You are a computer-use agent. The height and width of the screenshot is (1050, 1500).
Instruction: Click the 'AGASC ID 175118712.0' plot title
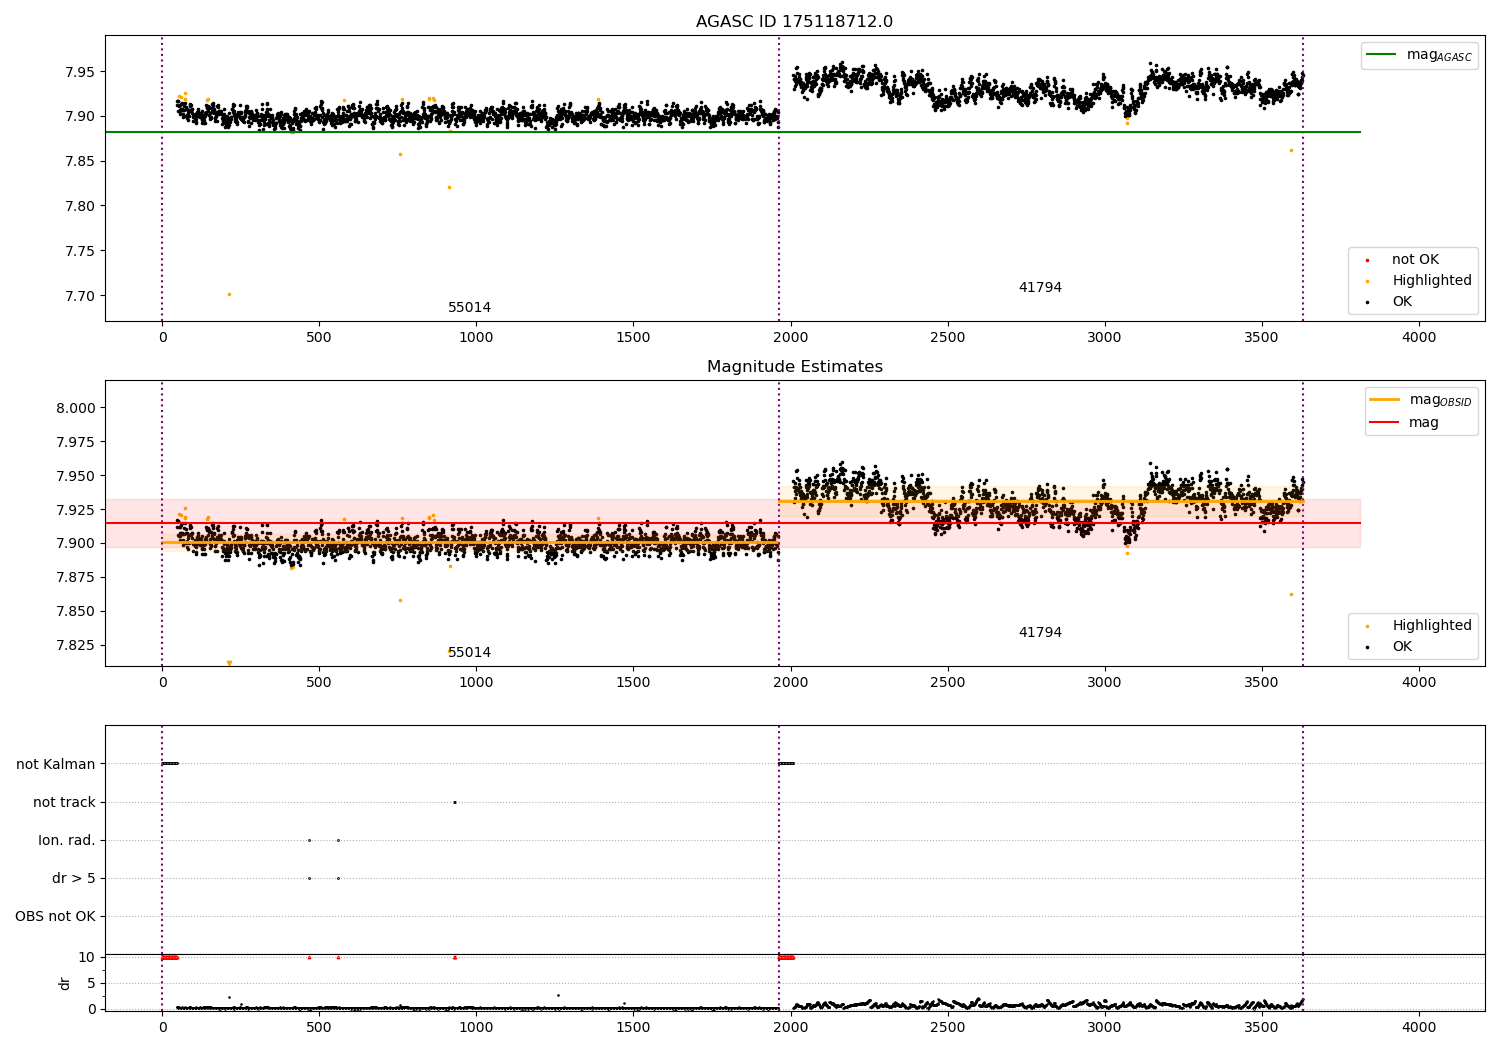pyautogui.click(x=795, y=22)
